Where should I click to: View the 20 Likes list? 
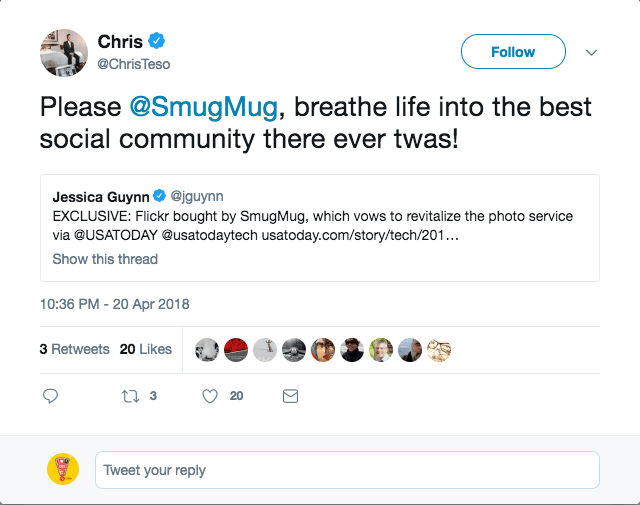146,349
